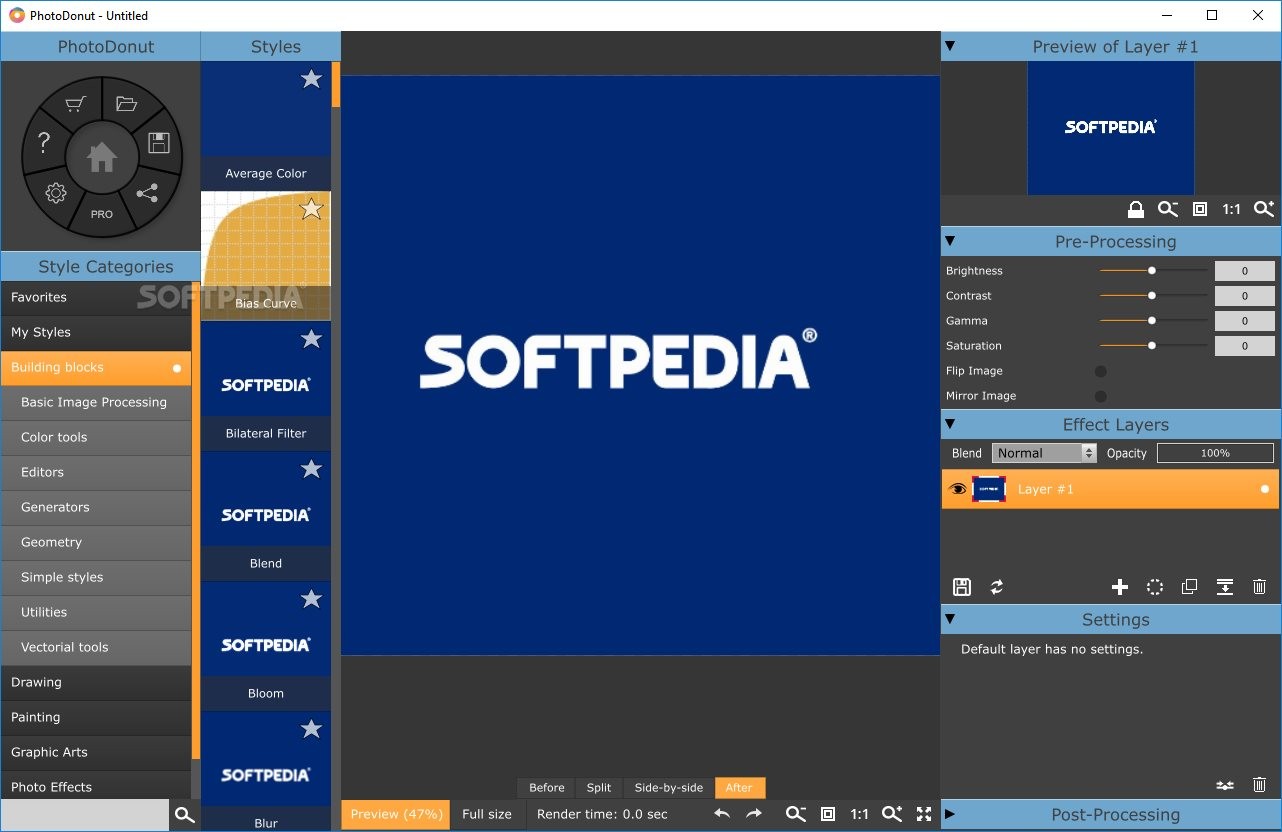Save the image with the floppy disk wheel icon

158,143
